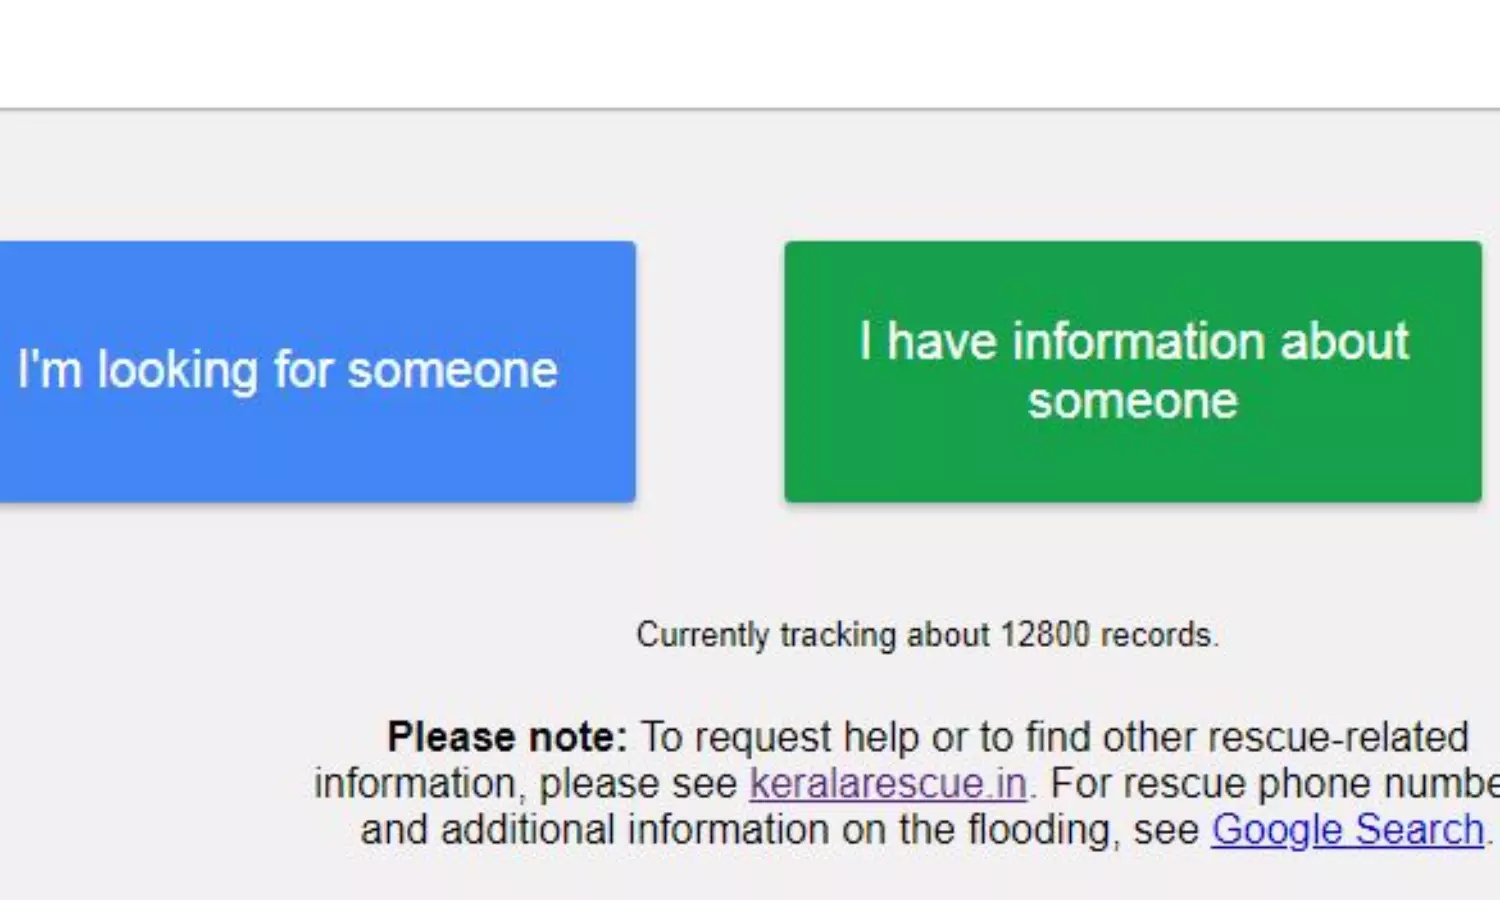1500x900 pixels.
Task: Open the keralarescue.in link
Action: 888,784
